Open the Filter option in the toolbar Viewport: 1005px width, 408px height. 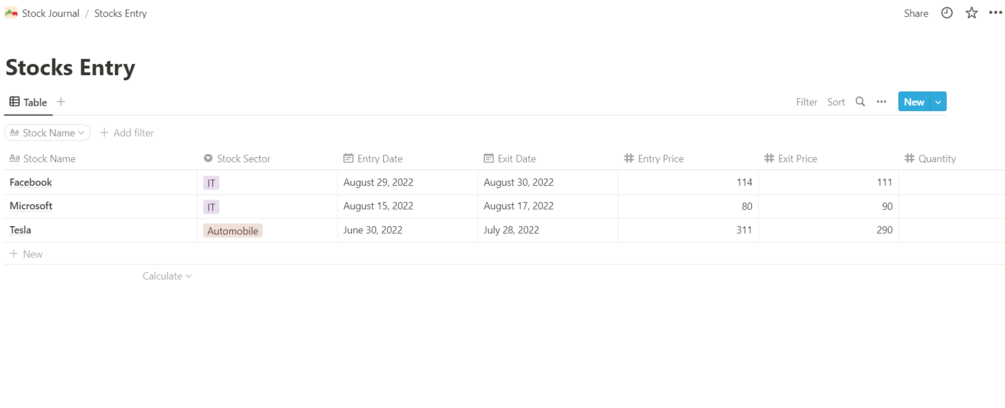point(806,102)
